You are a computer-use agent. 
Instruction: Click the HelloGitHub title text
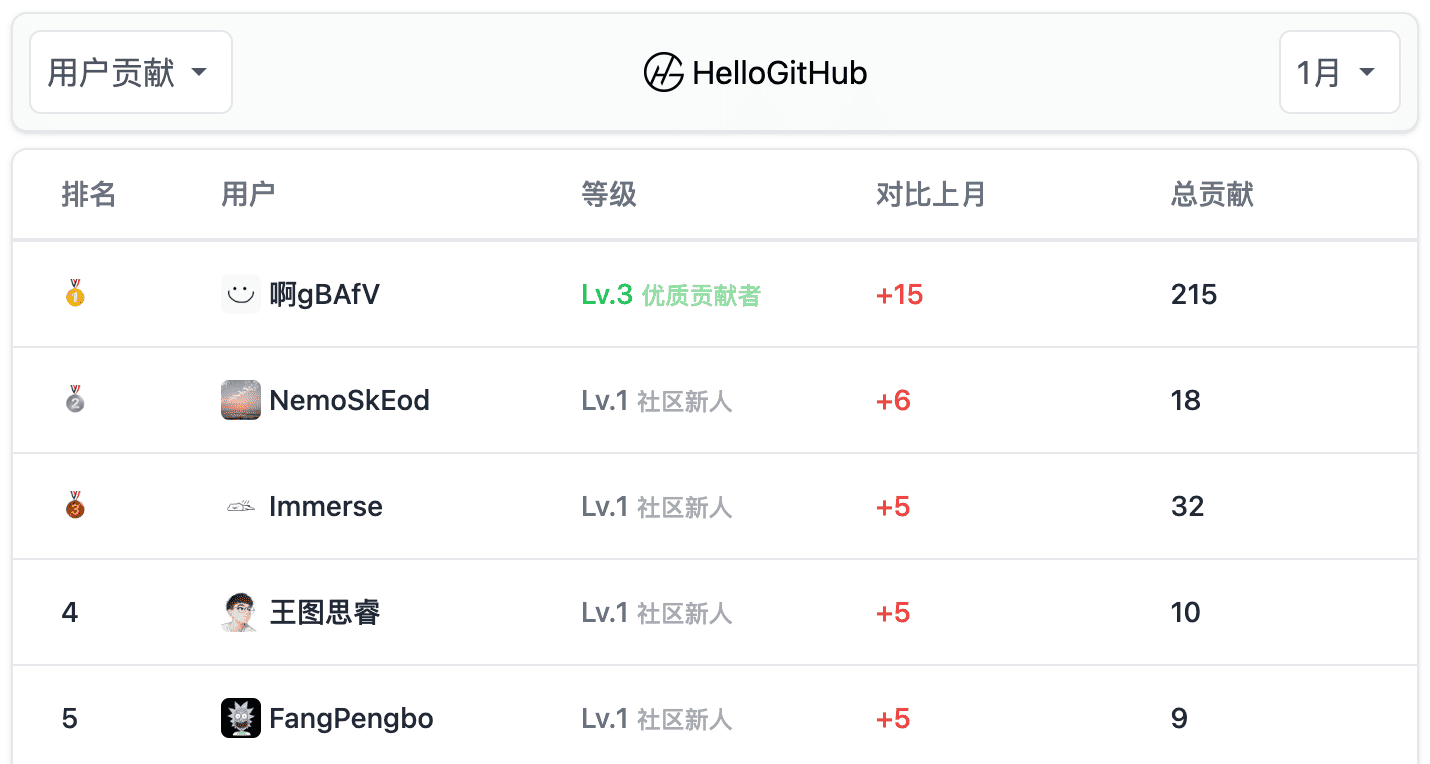pyautogui.click(x=780, y=73)
